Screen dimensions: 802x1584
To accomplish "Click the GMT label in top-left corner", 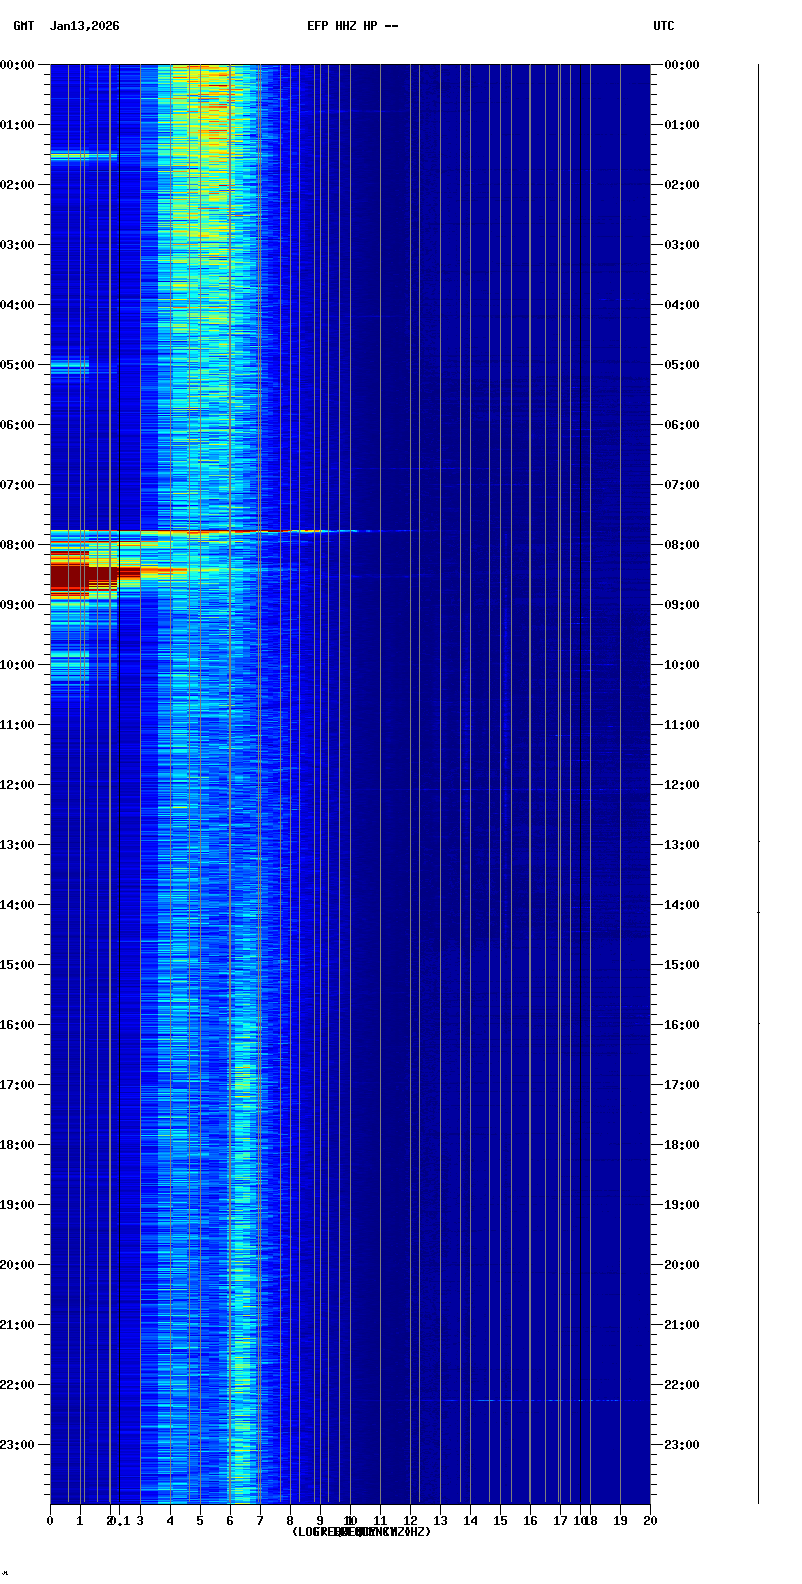I will coord(23,26).
